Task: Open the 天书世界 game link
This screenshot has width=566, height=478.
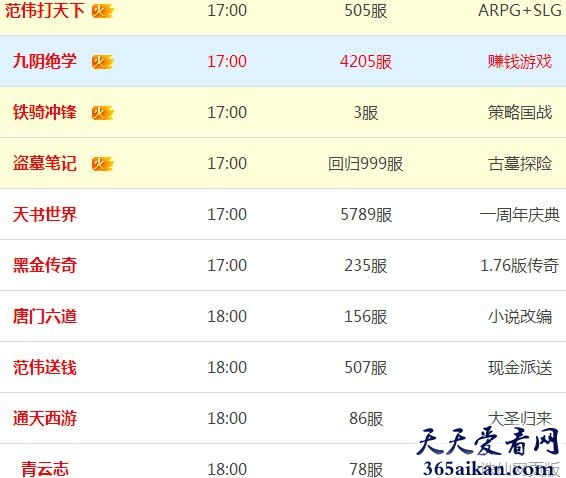Action: tap(45, 214)
